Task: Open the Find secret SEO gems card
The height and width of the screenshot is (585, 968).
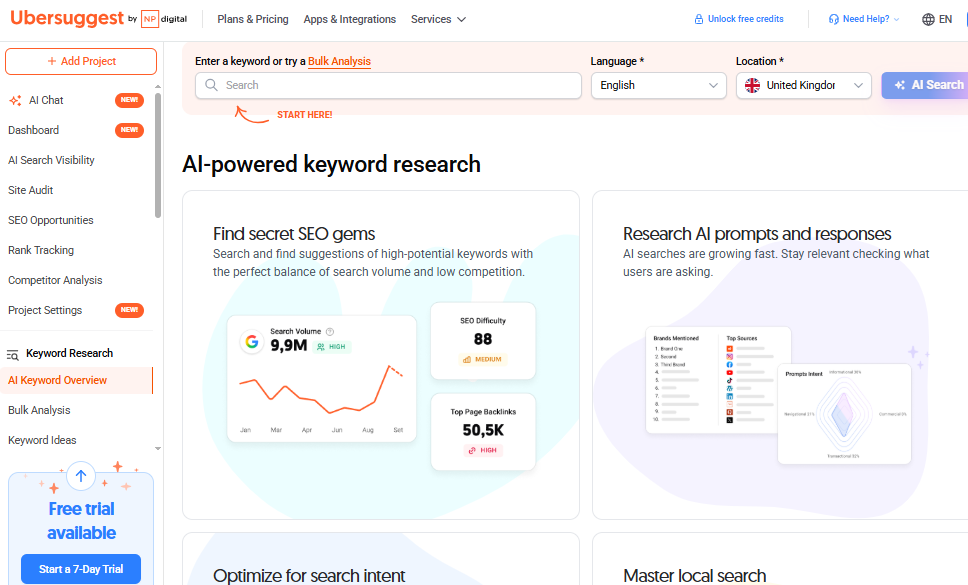Action: click(x=381, y=355)
